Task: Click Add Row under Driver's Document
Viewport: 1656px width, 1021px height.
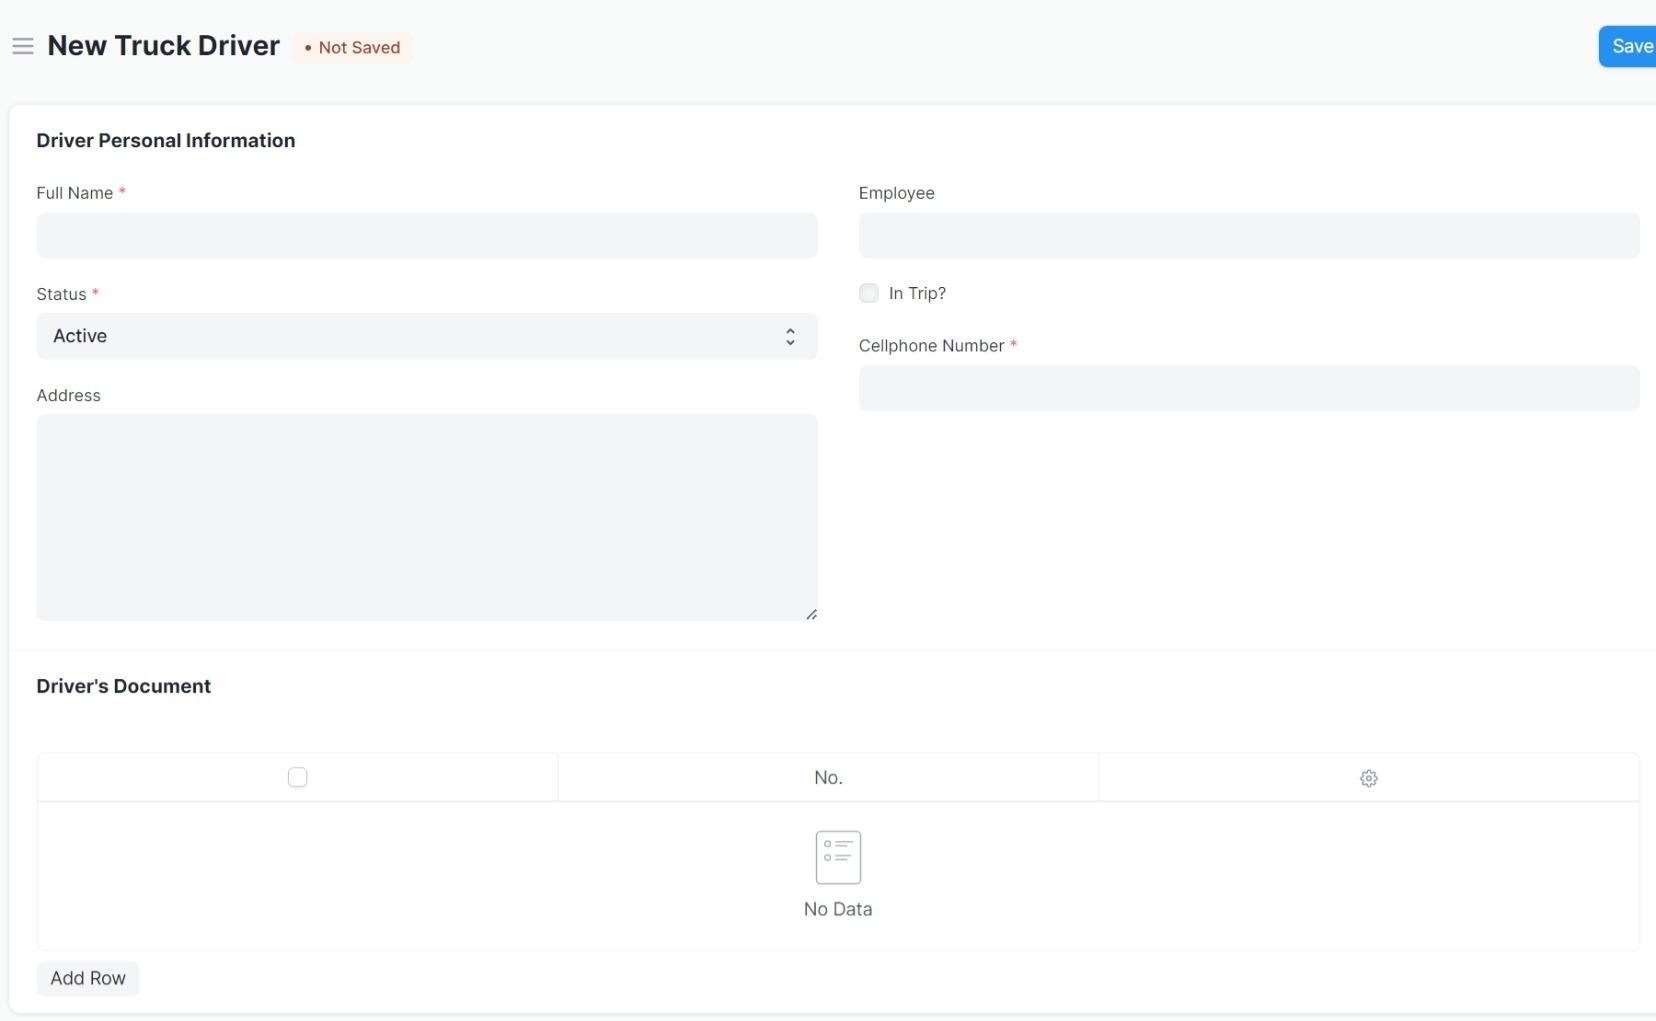Action: [87, 978]
